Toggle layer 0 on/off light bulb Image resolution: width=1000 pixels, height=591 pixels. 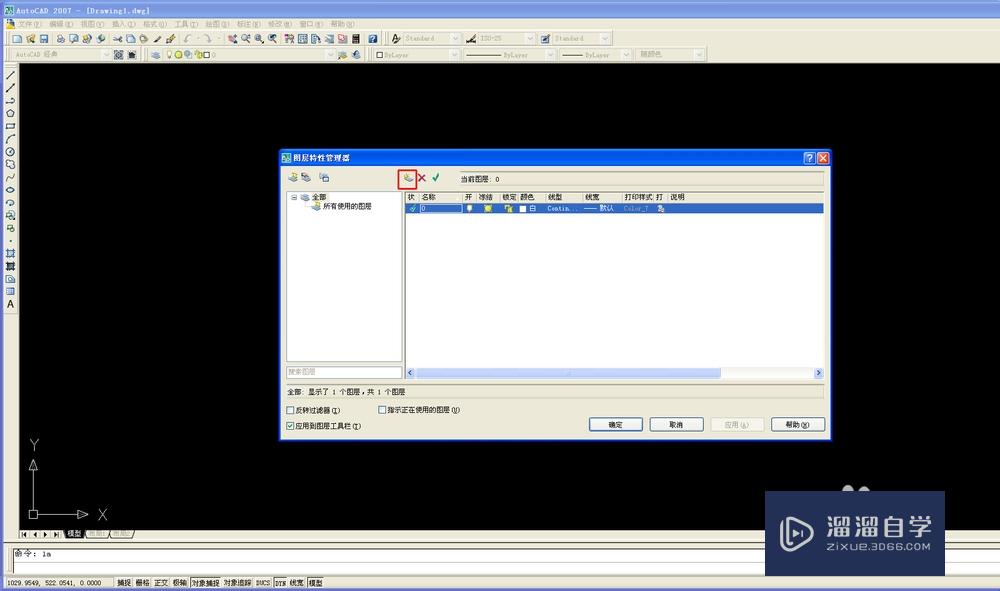tap(469, 208)
